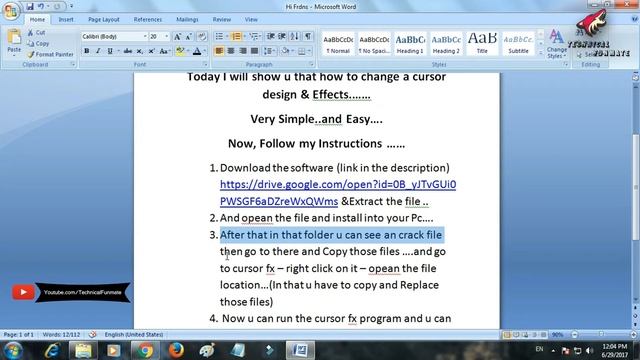Apply strikethrough formatting
This screenshot has width=640, height=360.
point(128,51)
